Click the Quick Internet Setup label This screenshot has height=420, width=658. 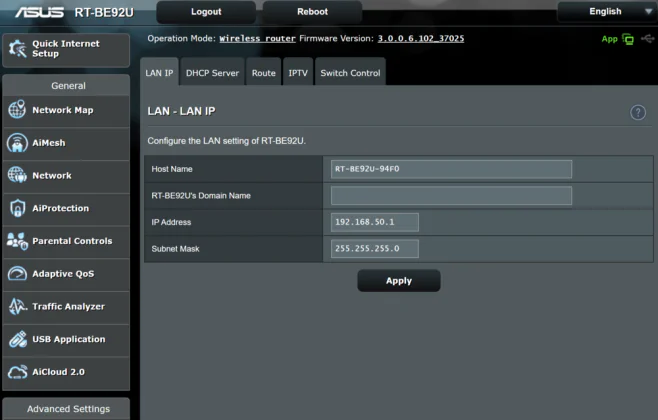pyautogui.click(x=66, y=49)
